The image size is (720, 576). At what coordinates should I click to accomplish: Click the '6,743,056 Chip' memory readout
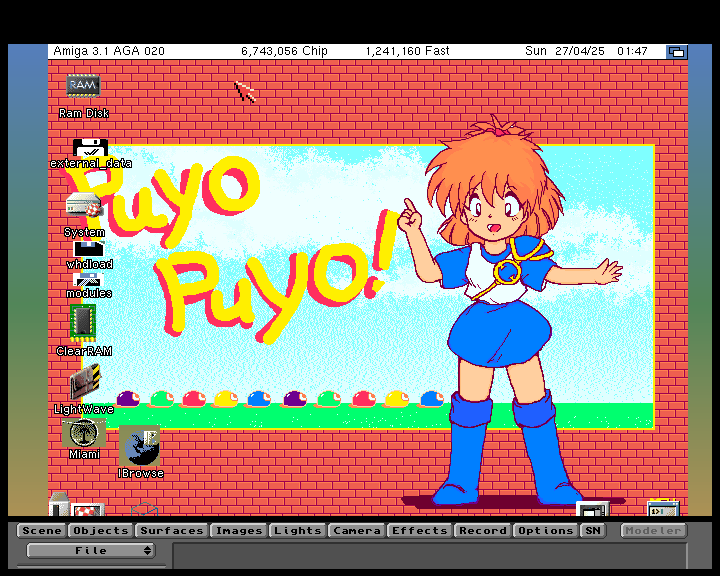coord(284,51)
